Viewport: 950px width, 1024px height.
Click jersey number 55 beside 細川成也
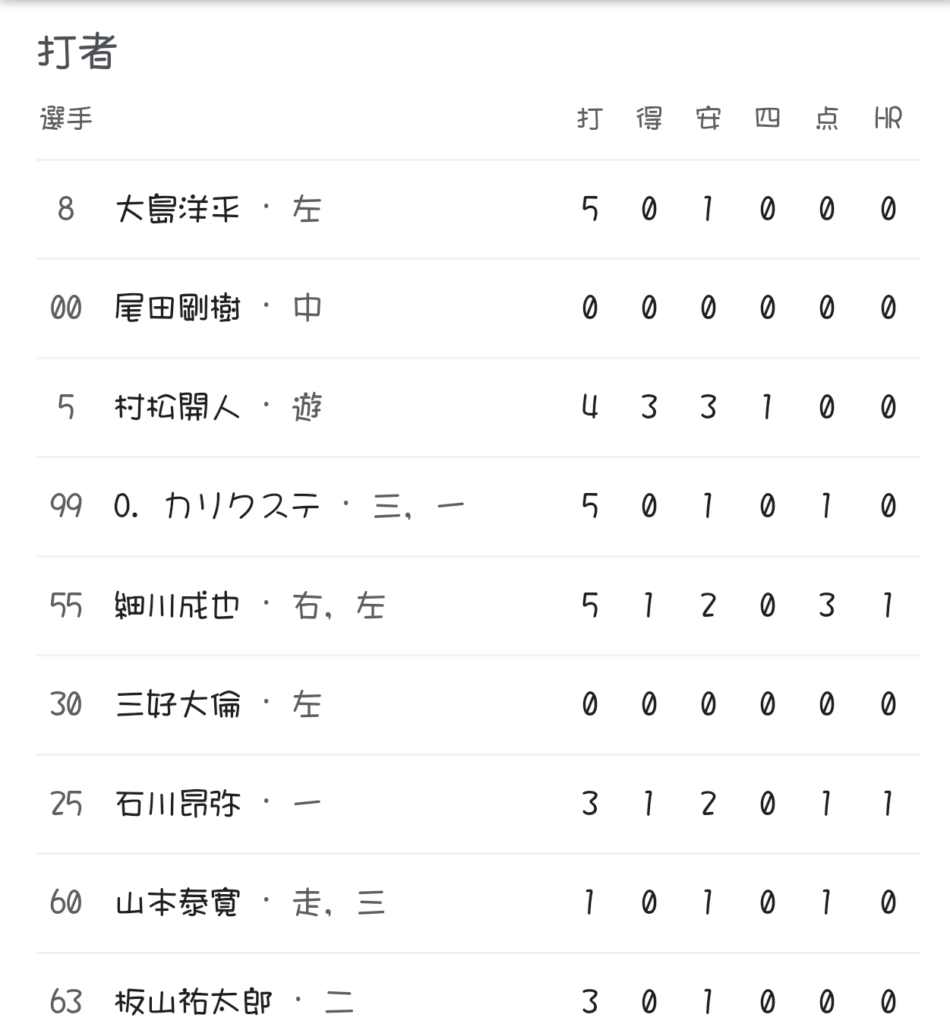(66, 606)
